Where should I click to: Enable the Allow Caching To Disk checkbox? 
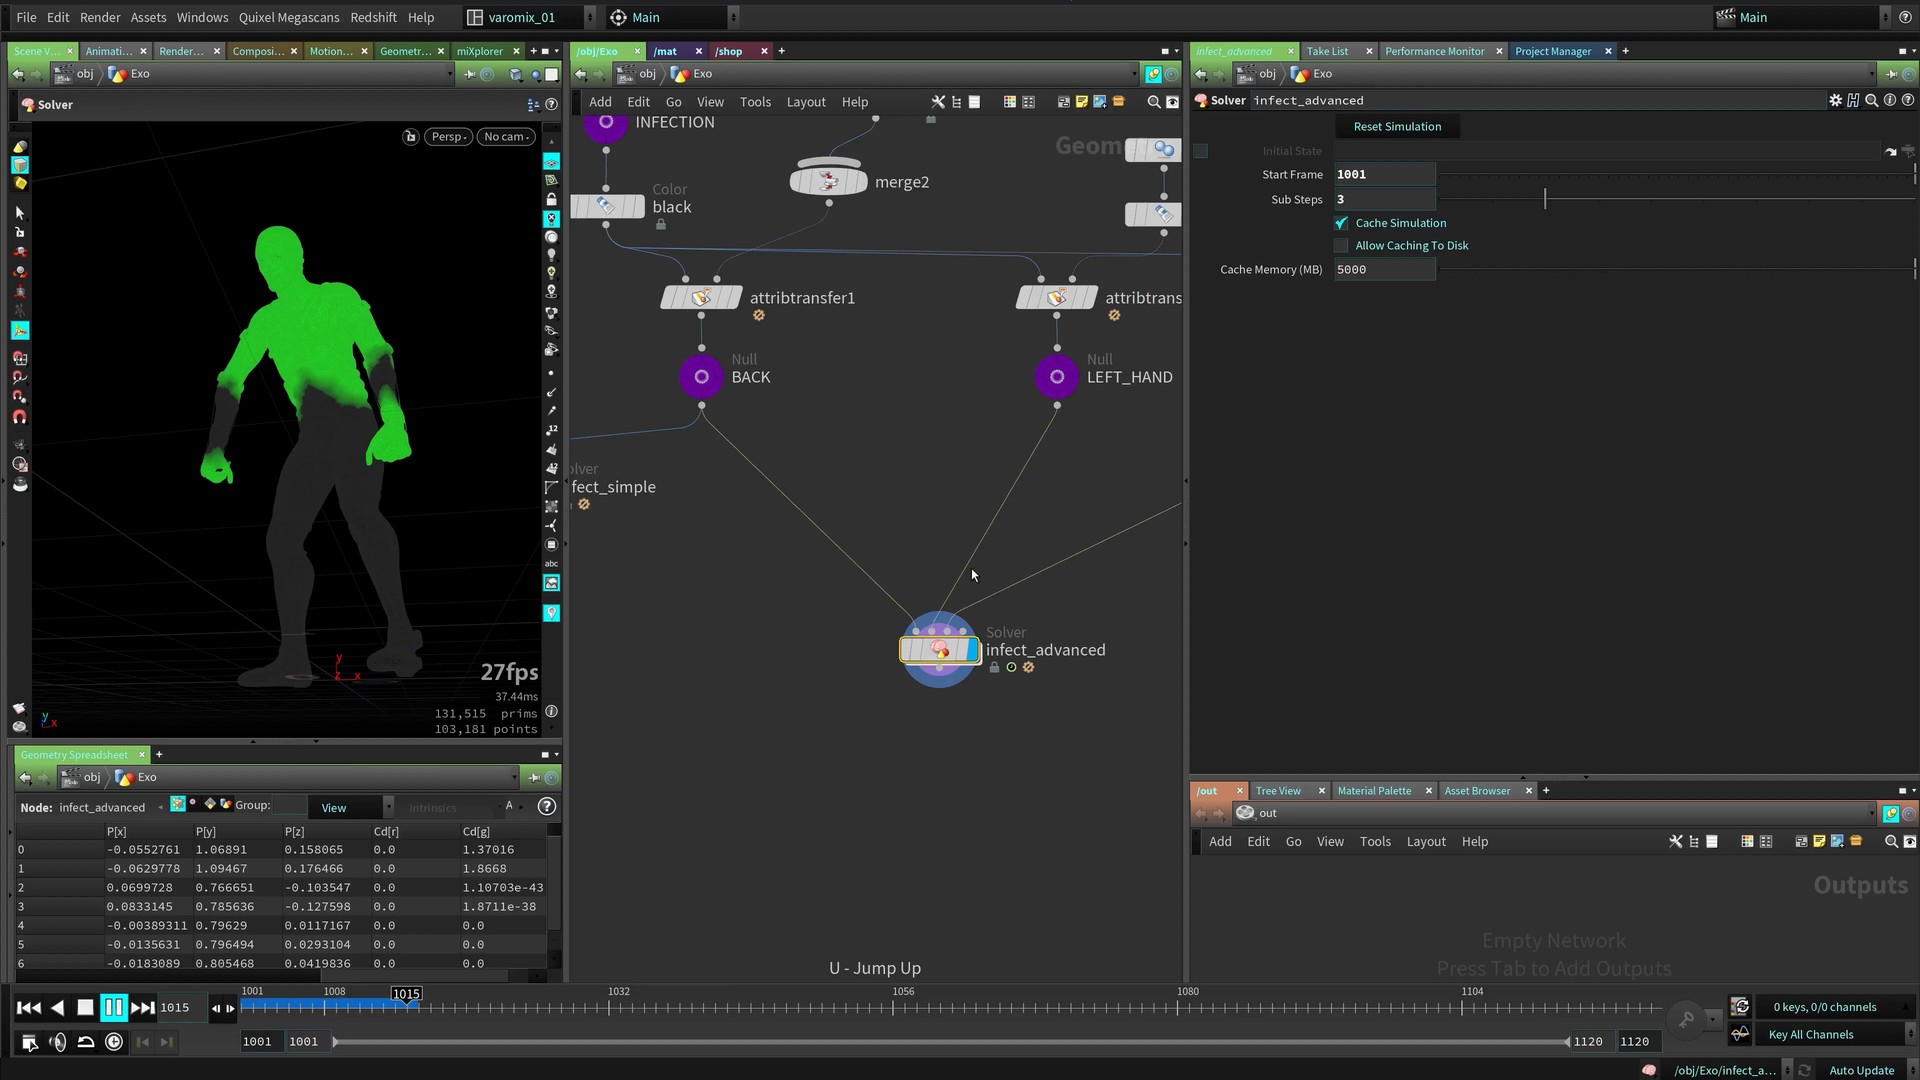click(1341, 246)
